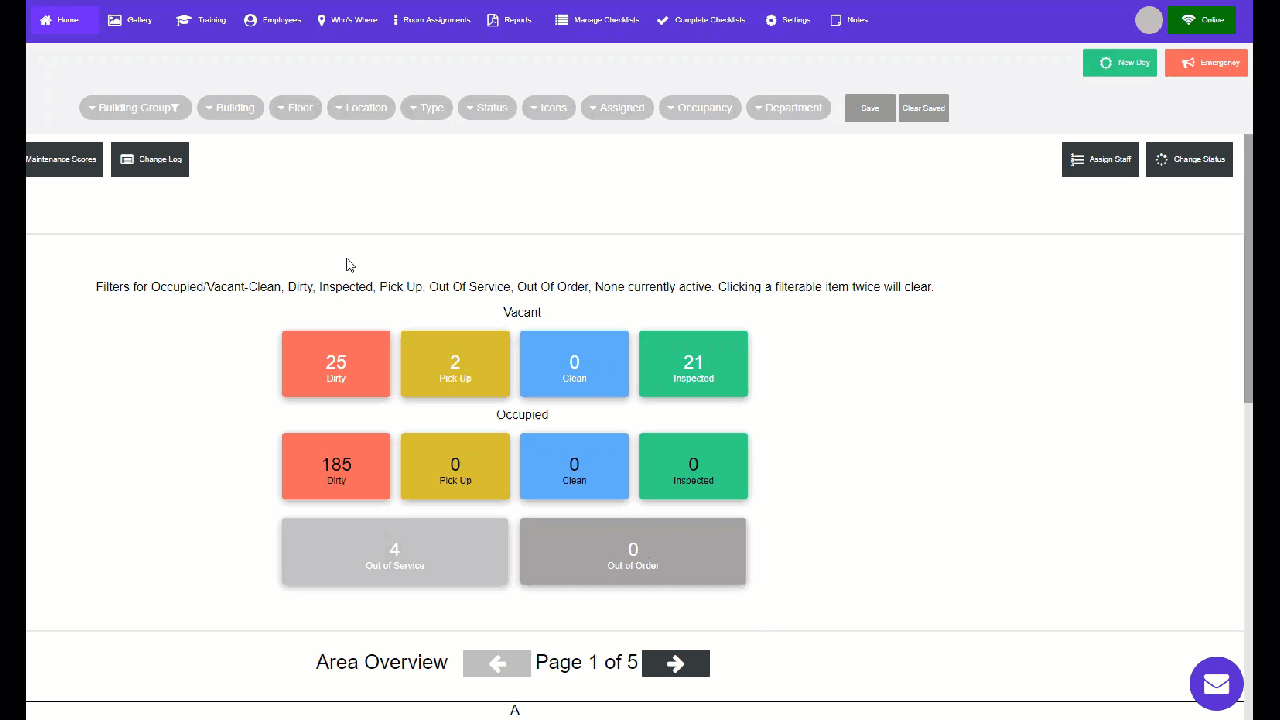Open the Reports menu item
Viewport: 1280px width, 720px height.
tap(510, 20)
